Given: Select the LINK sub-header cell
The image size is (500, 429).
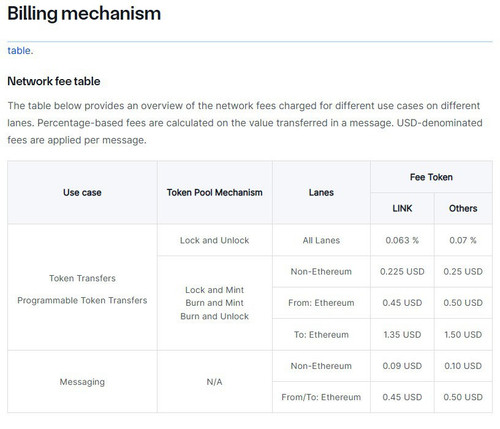Looking at the screenshot, I should click(402, 208).
